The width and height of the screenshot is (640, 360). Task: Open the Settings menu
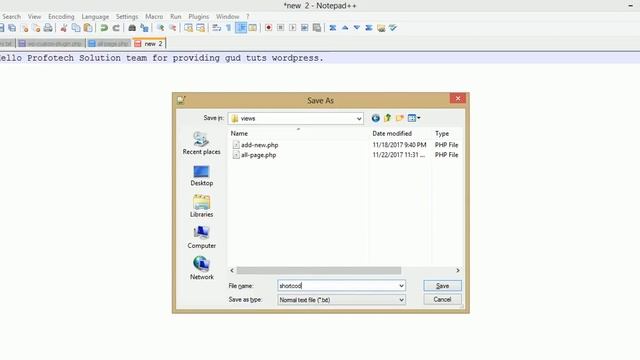pyautogui.click(x=127, y=17)
